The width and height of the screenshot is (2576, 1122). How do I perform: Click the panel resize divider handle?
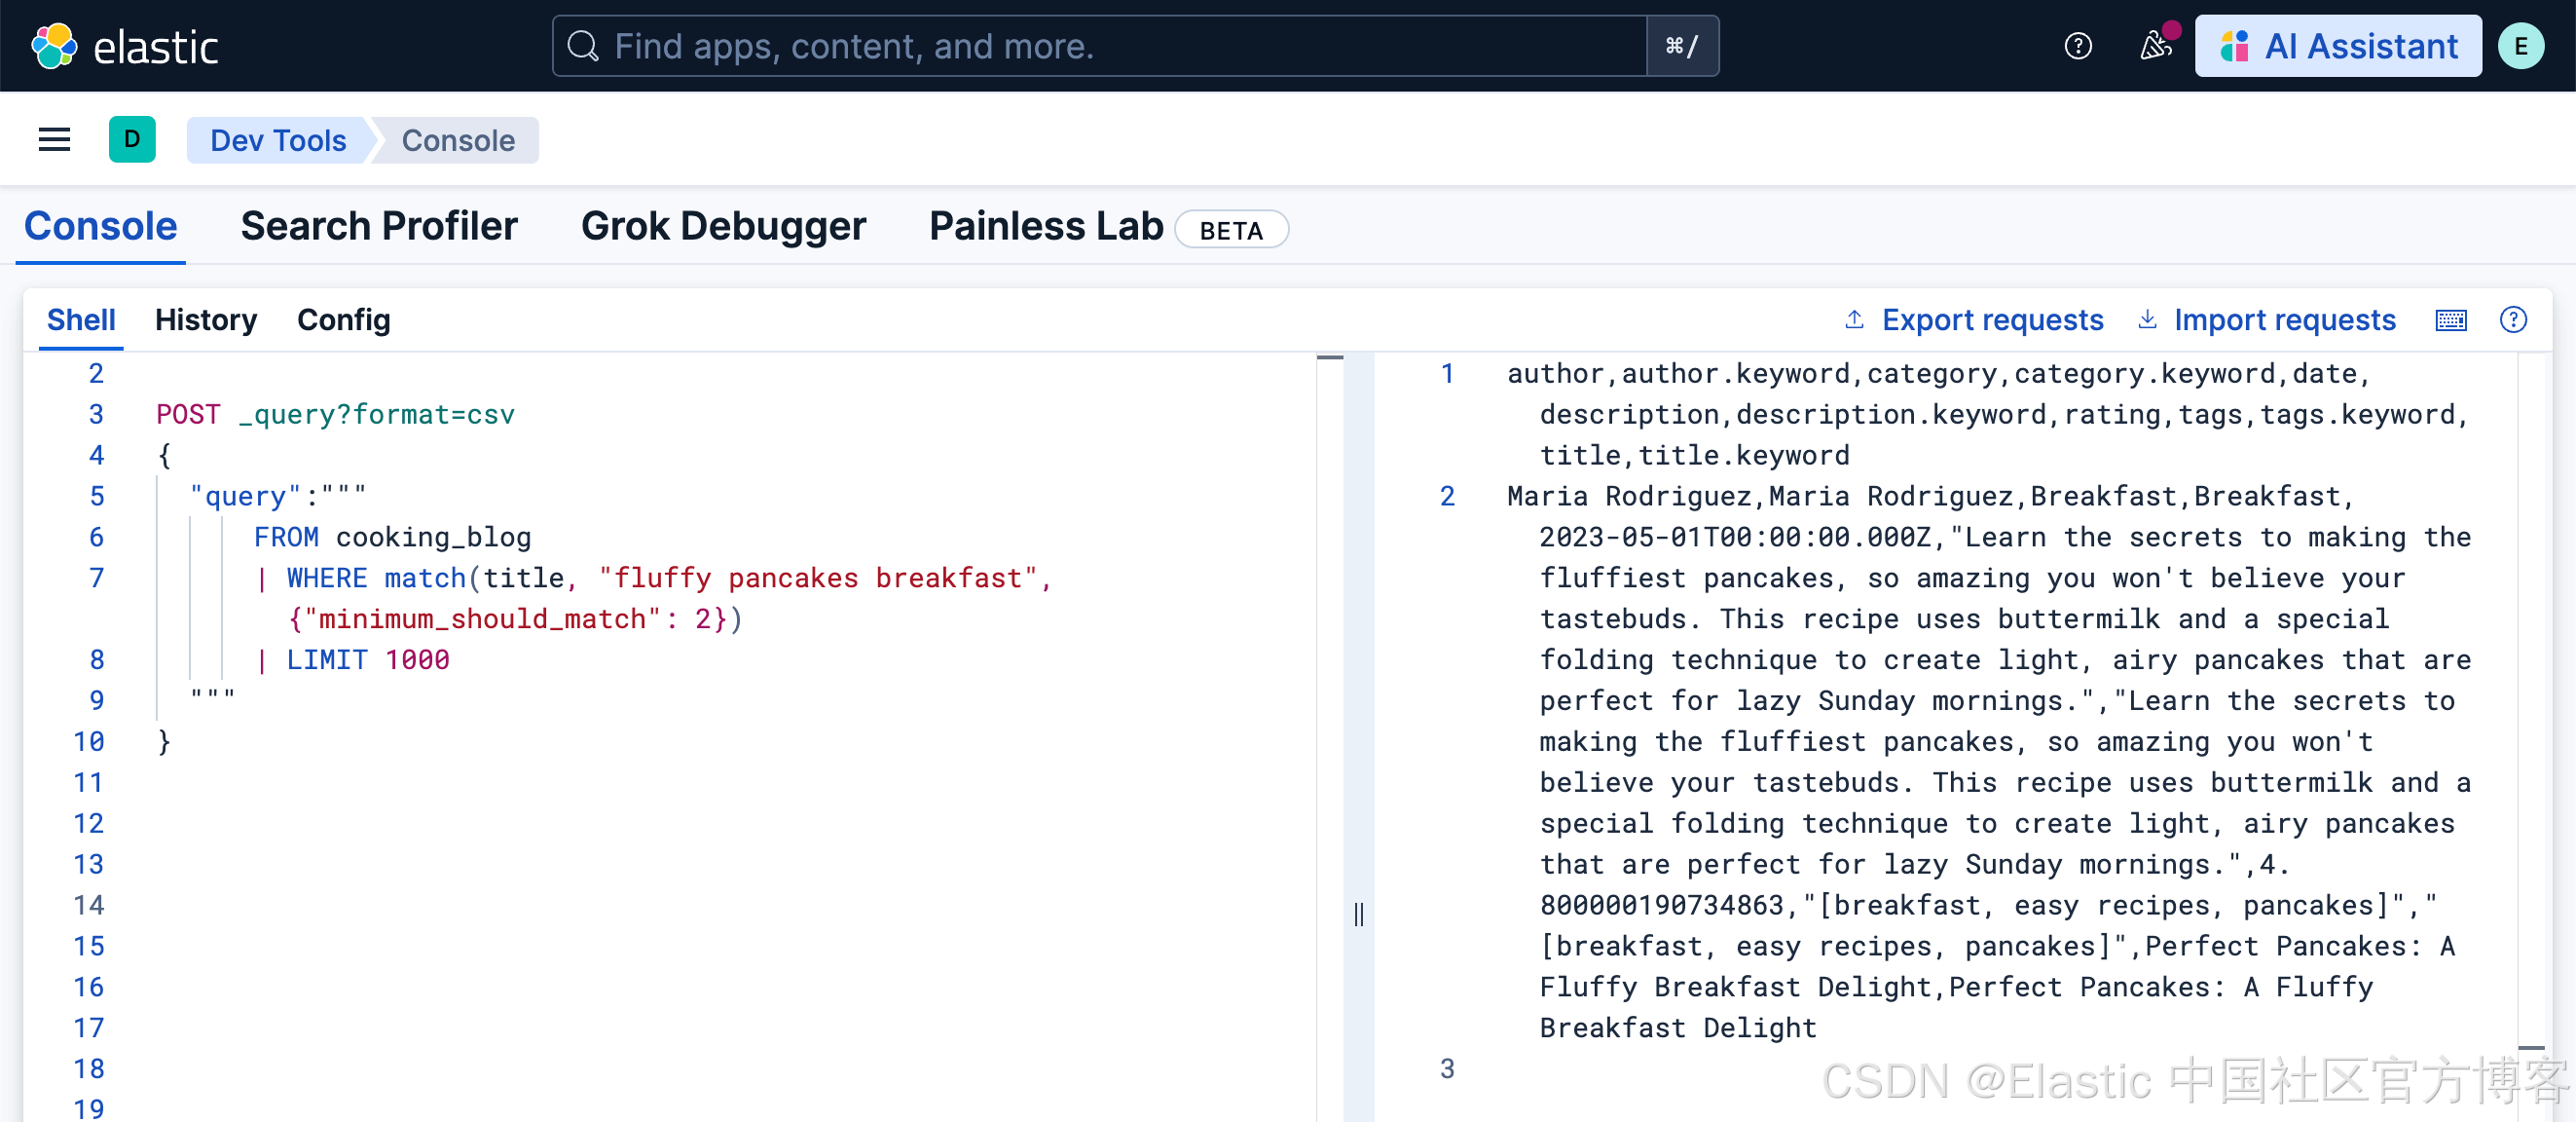[x=1358, y=914]
